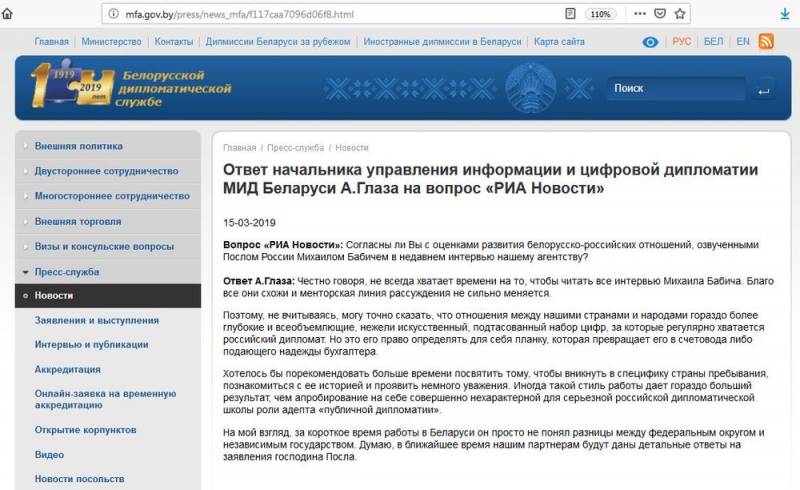Click the Pocket save icon

tap(660, 14)
